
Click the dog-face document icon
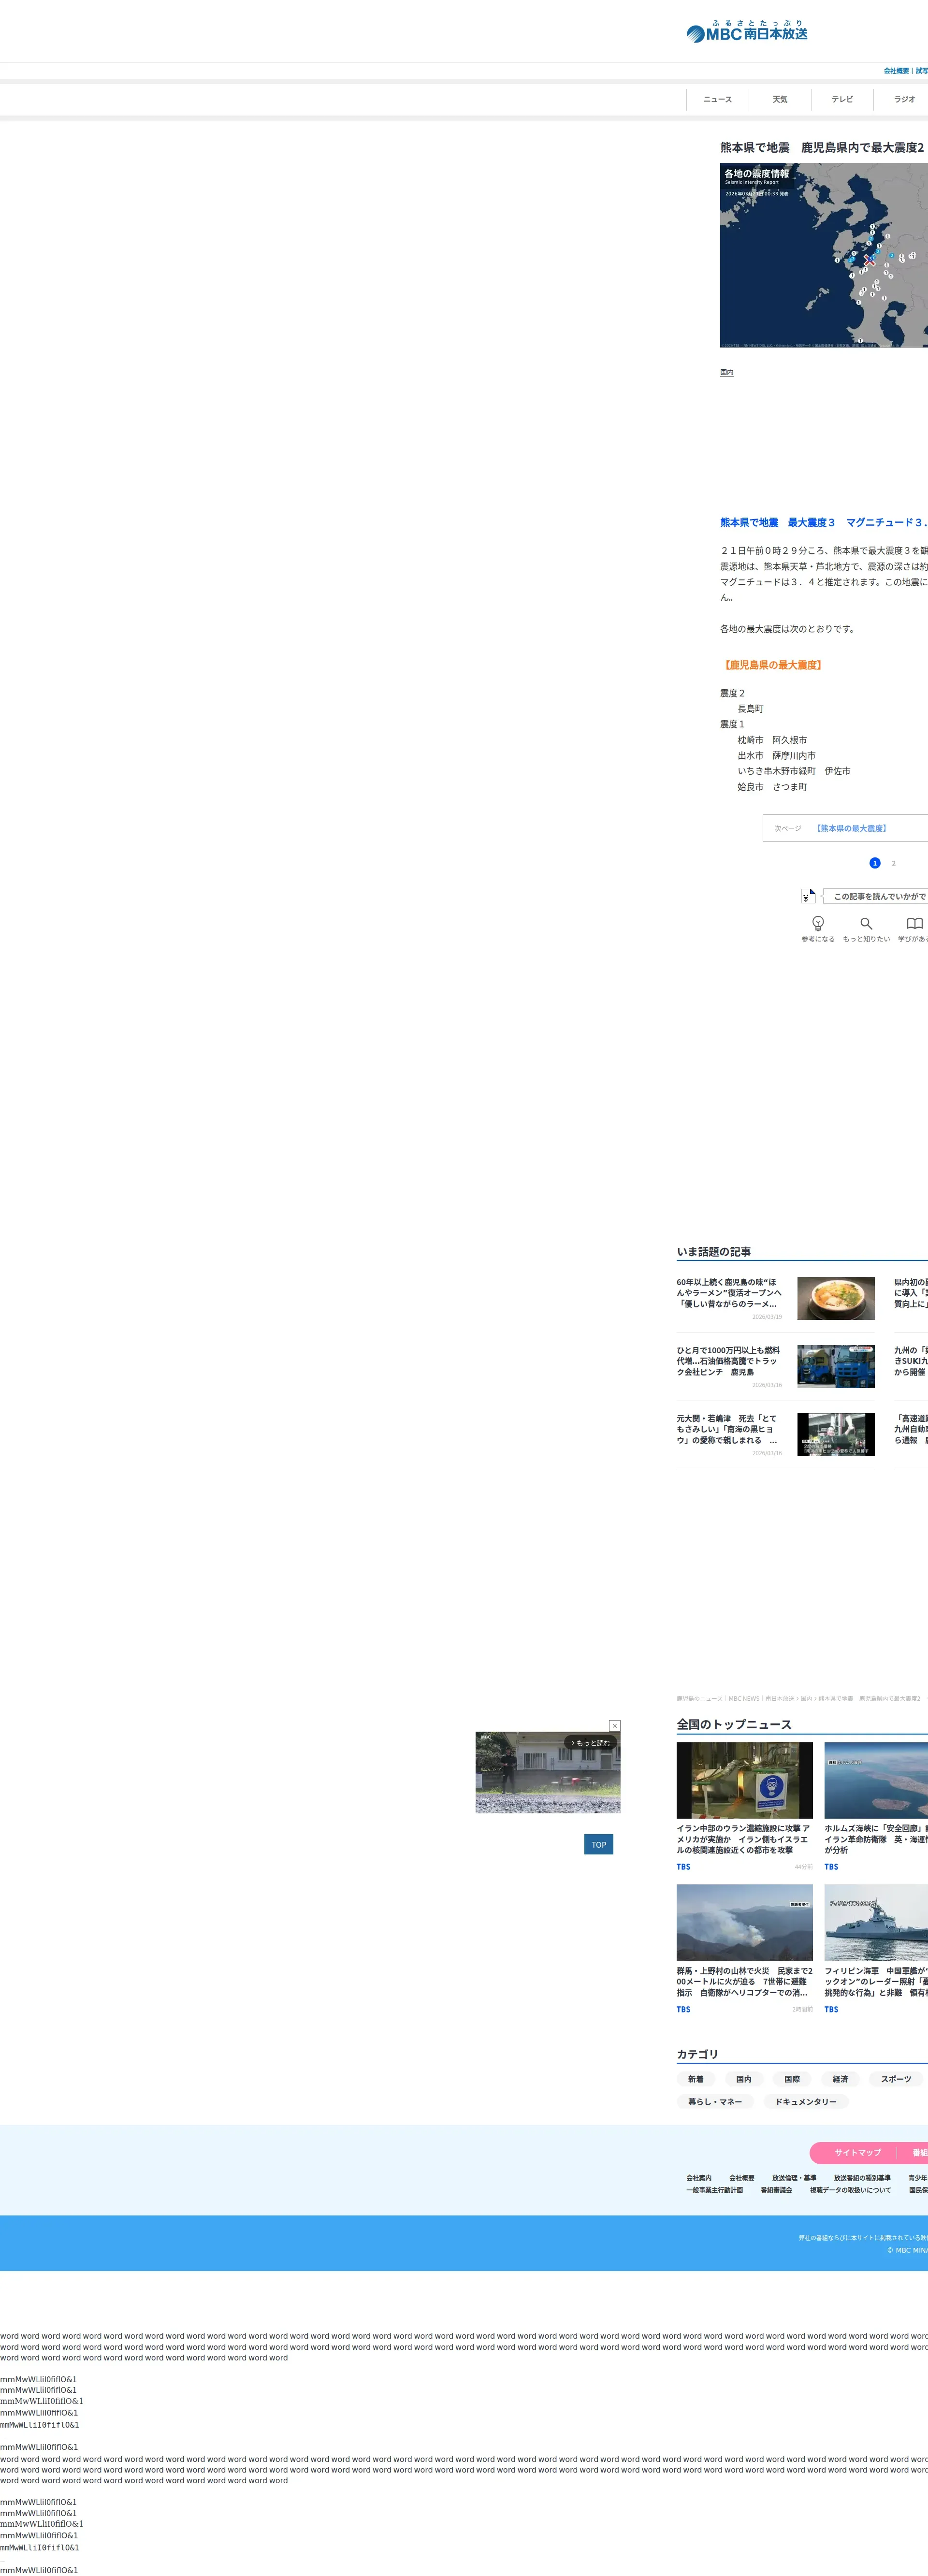[x=807, y=896]
